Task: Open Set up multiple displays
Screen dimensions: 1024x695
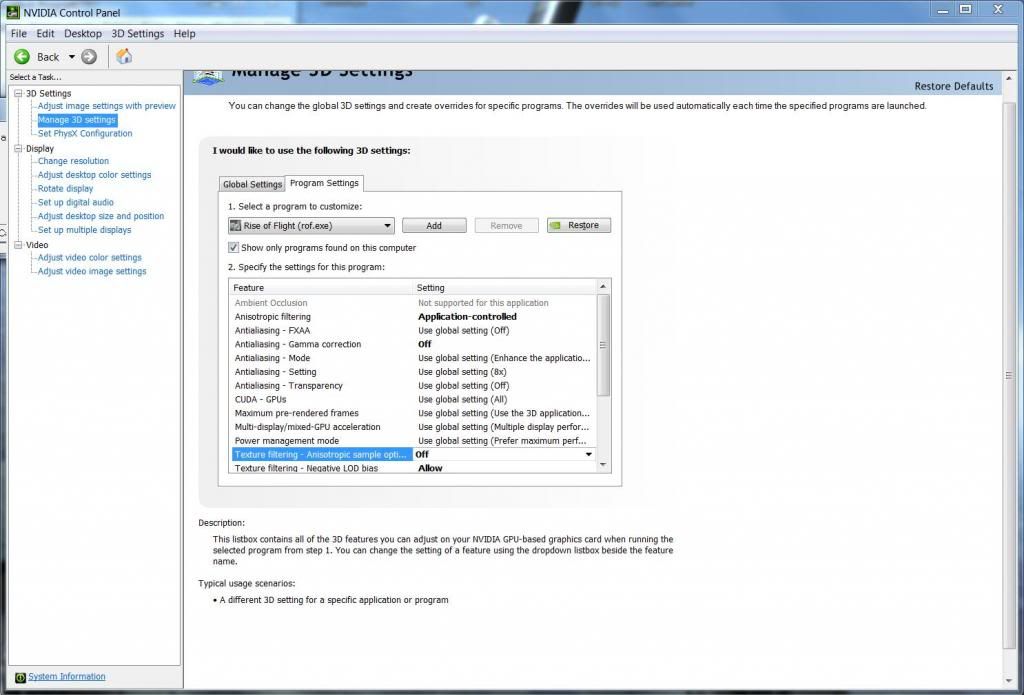Action: (x=84, y=229)
